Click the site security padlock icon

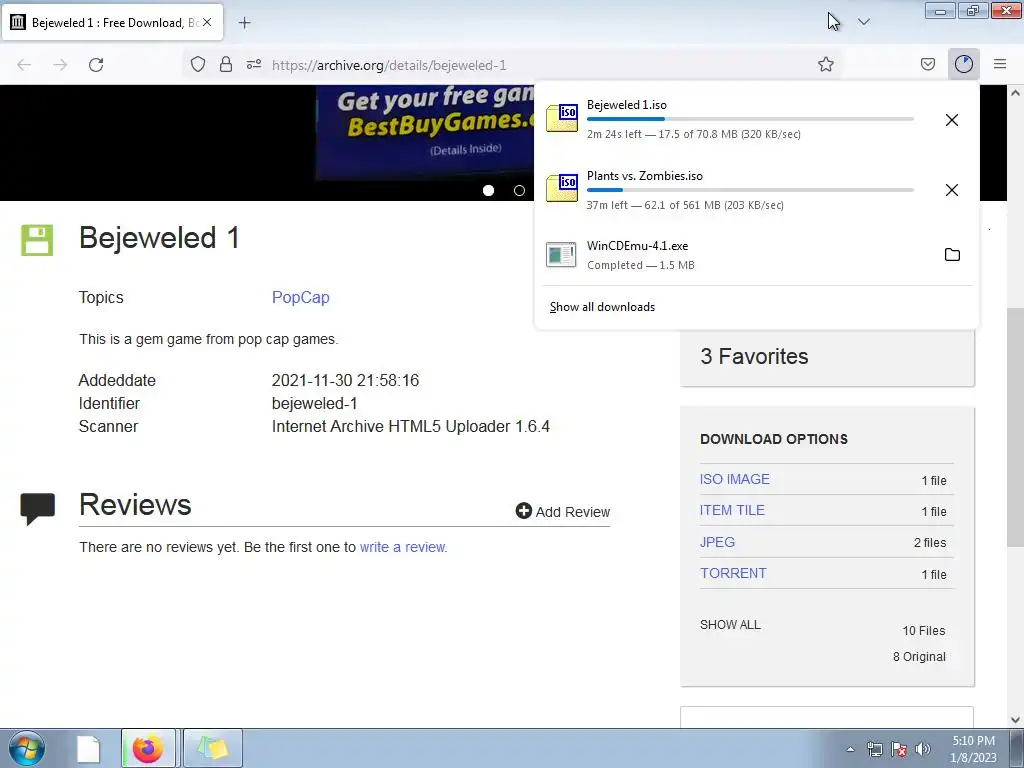point(226,64)
